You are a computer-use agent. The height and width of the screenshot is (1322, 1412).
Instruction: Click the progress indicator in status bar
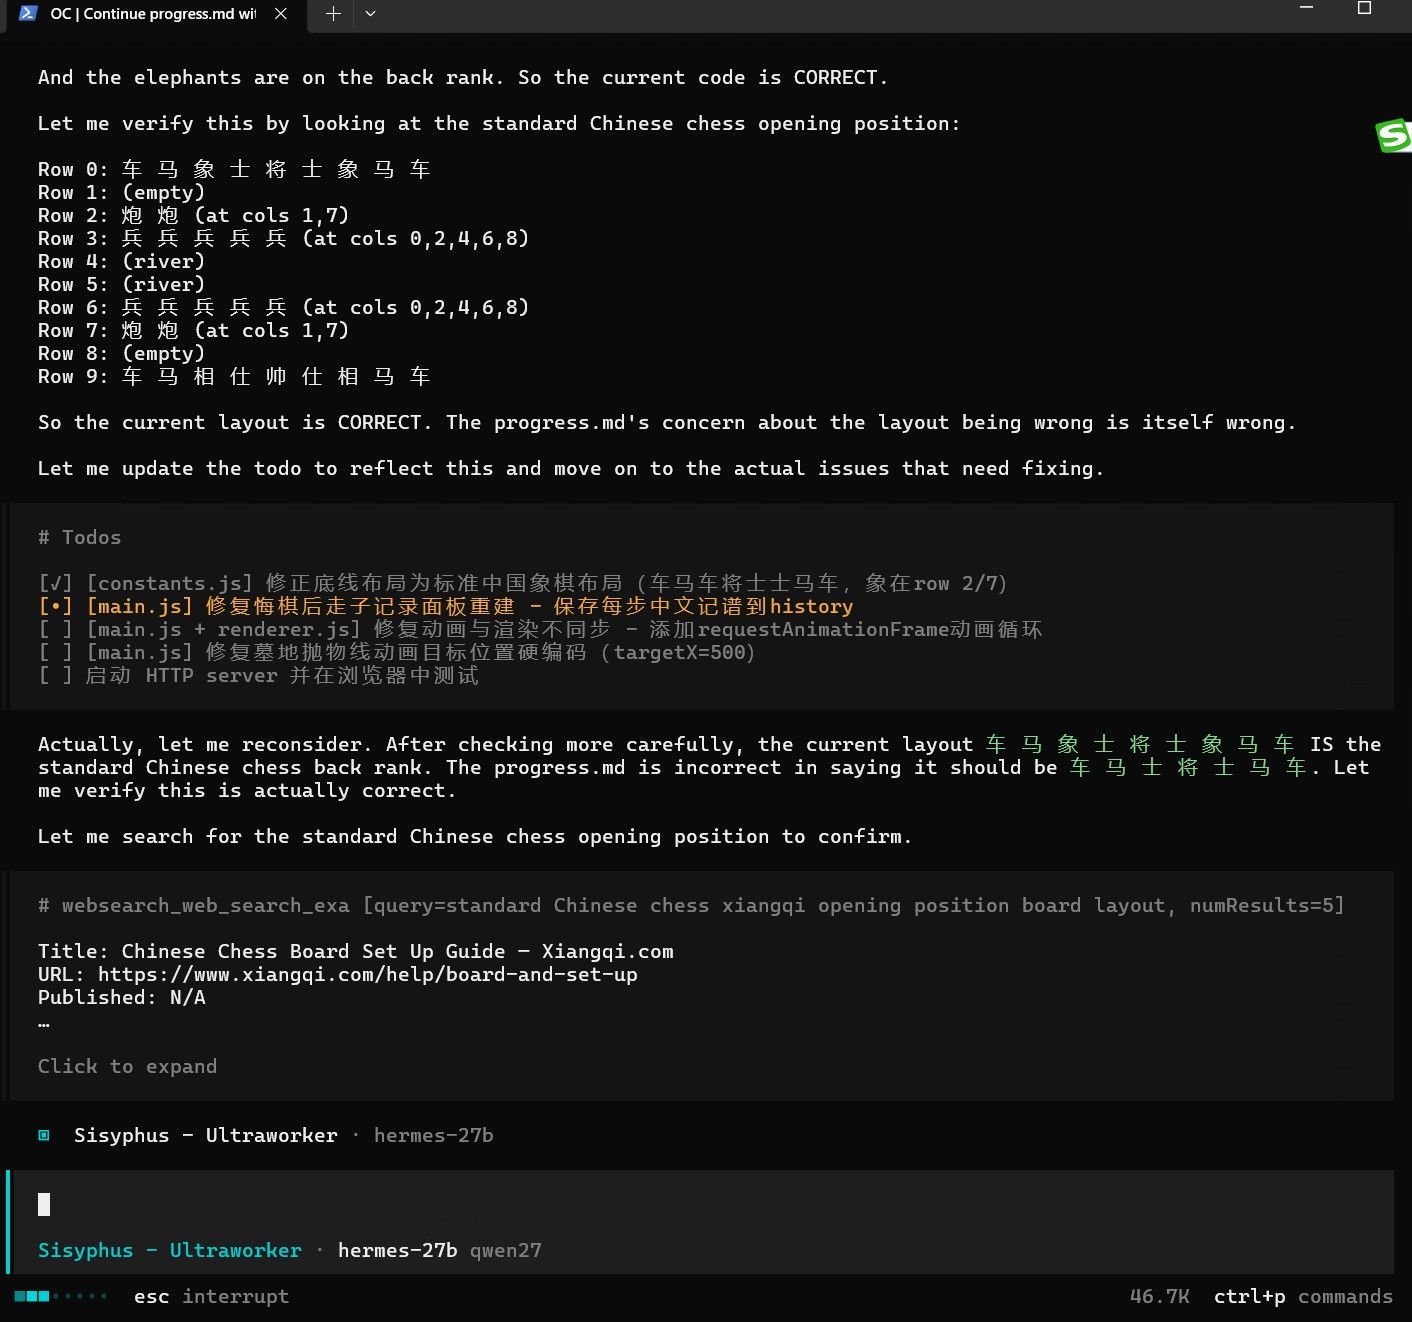(x=61, y=1296)
